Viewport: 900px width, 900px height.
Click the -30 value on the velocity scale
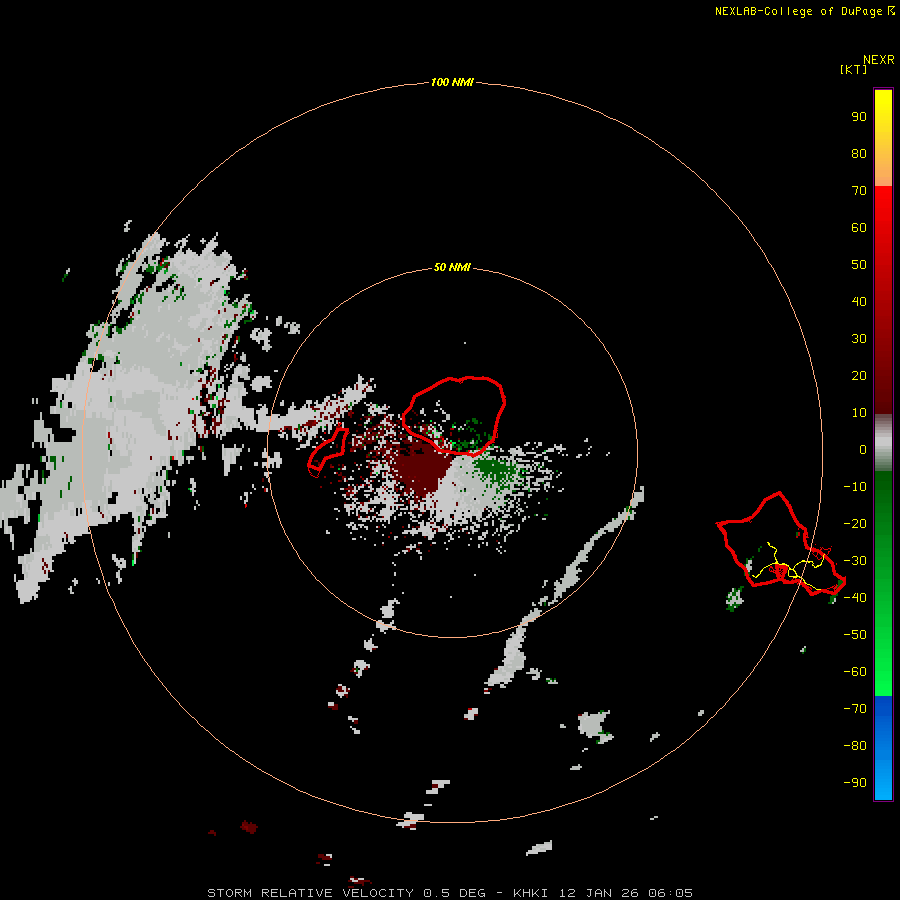(855, 561)
